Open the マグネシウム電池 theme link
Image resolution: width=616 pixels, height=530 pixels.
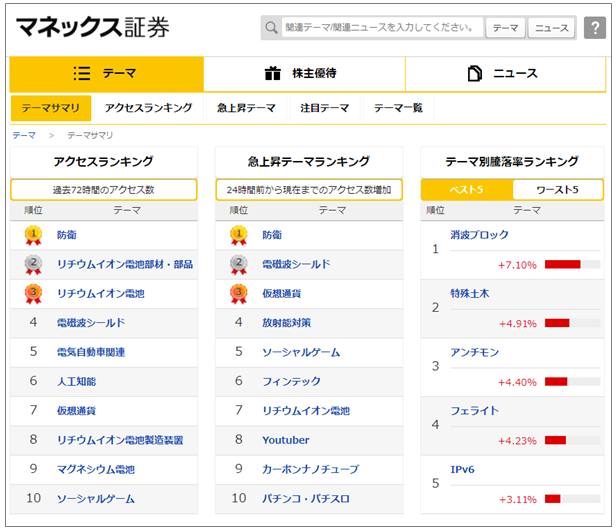coord(96,469)
